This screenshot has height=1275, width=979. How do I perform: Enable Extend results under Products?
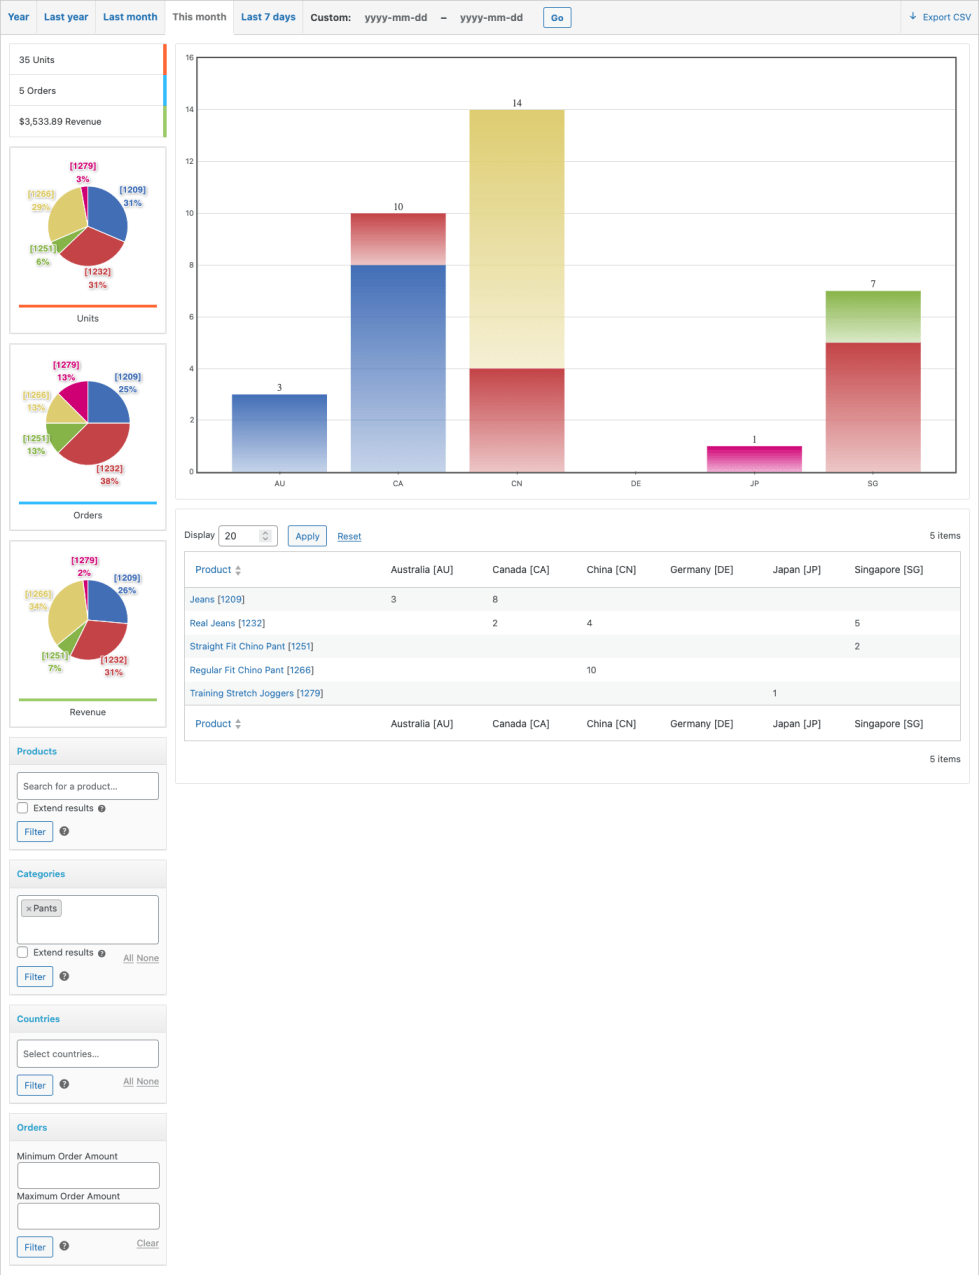coord(23,808)
